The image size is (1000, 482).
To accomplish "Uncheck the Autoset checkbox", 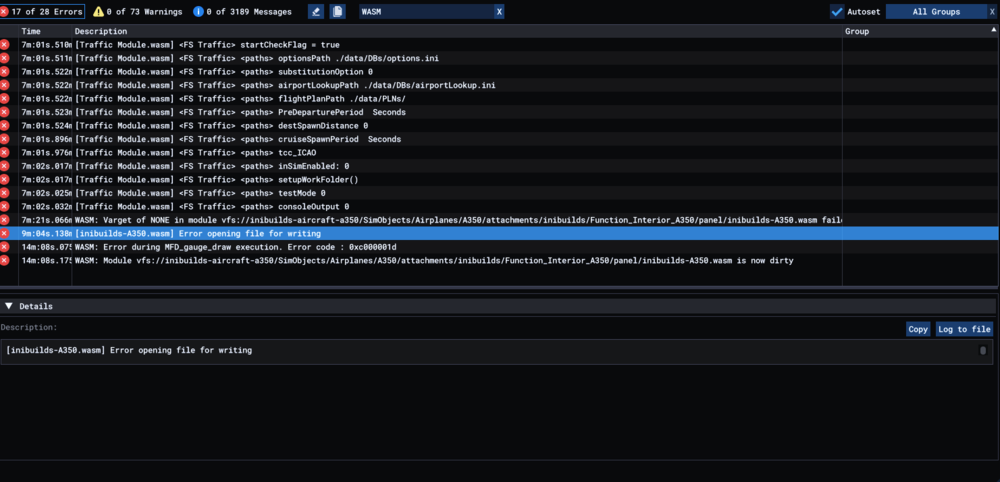I will pos(837,12).
